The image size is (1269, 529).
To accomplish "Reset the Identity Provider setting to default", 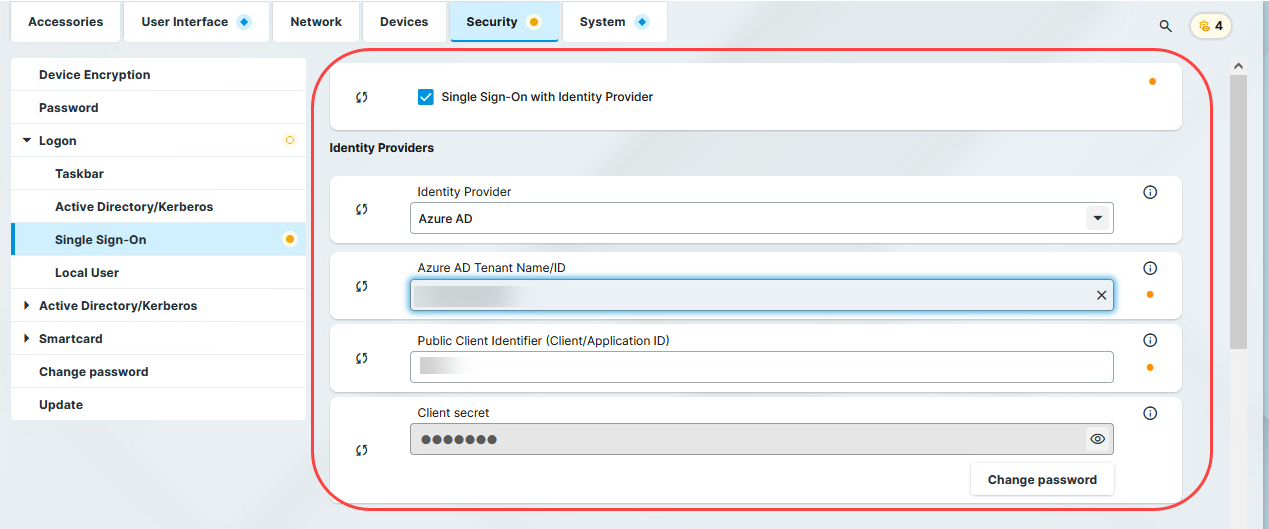I will (x=362, y=210).
